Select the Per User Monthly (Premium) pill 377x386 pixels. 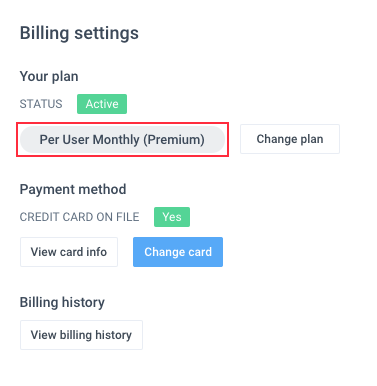[122, 139]
